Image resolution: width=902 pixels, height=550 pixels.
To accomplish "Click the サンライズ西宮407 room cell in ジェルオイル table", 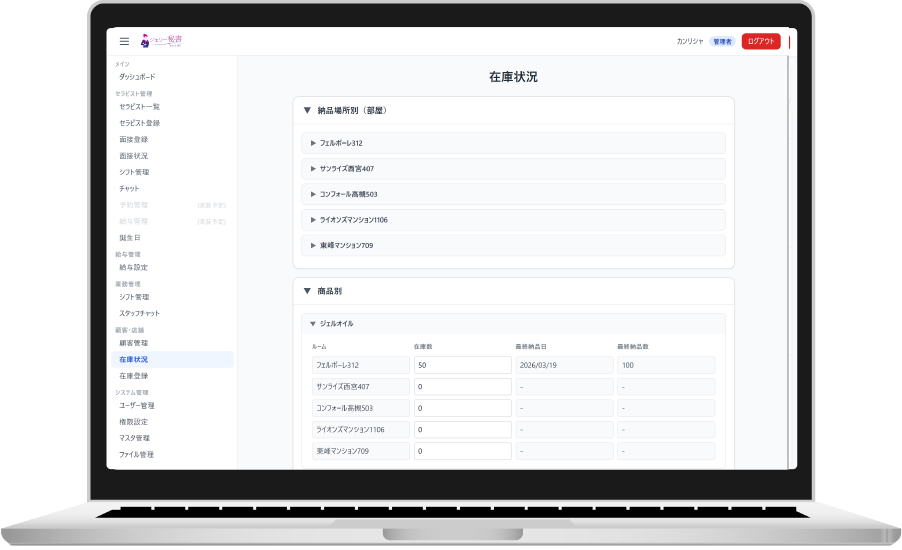I will coord(361,387).
